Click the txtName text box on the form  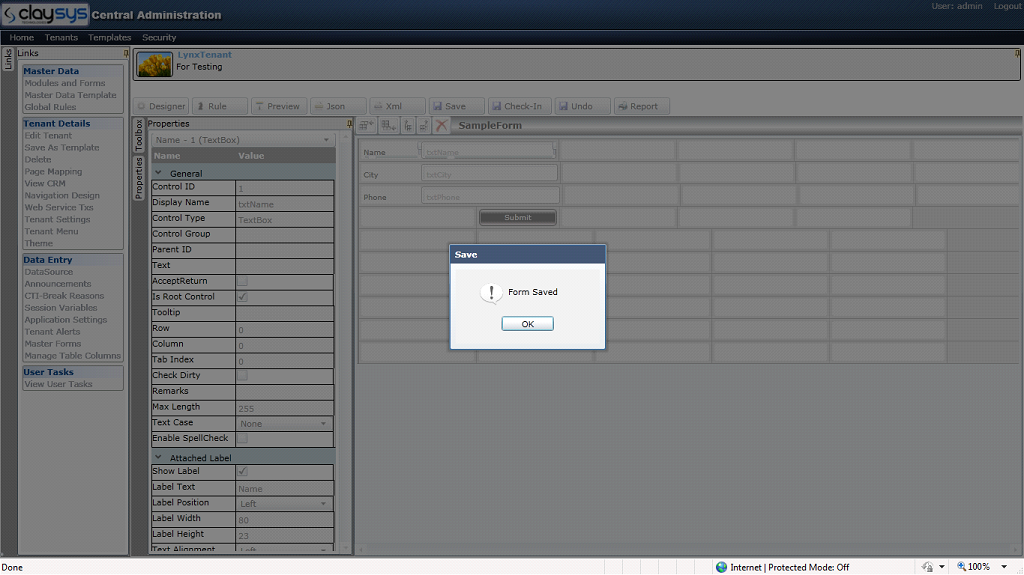coord(488,152)
